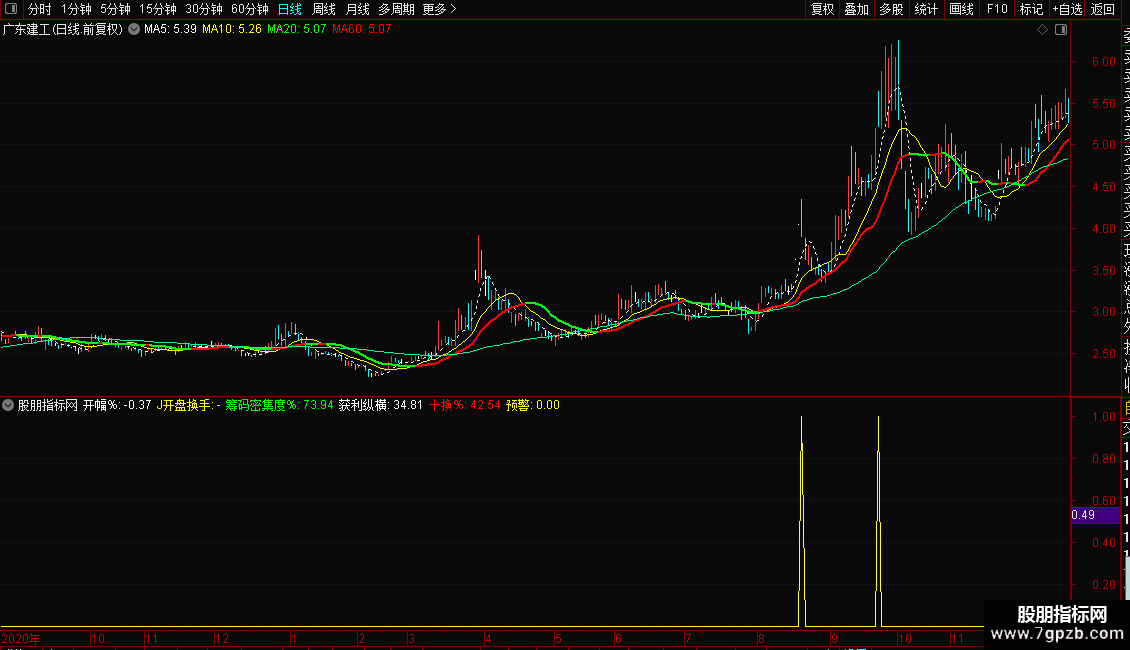Click the J开盘换手 label
Screen dimensions: 1130x650
[x=187, y=405]
